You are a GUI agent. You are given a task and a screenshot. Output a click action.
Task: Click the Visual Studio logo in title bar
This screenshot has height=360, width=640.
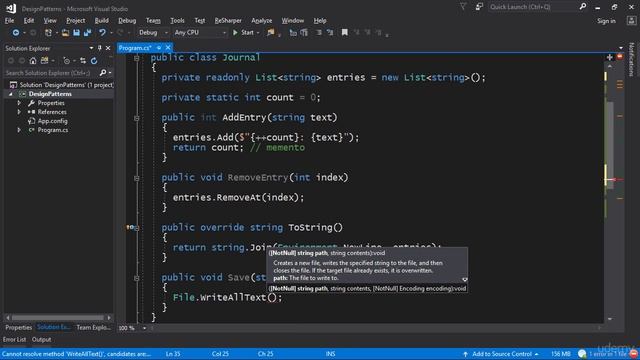[11, 8]
